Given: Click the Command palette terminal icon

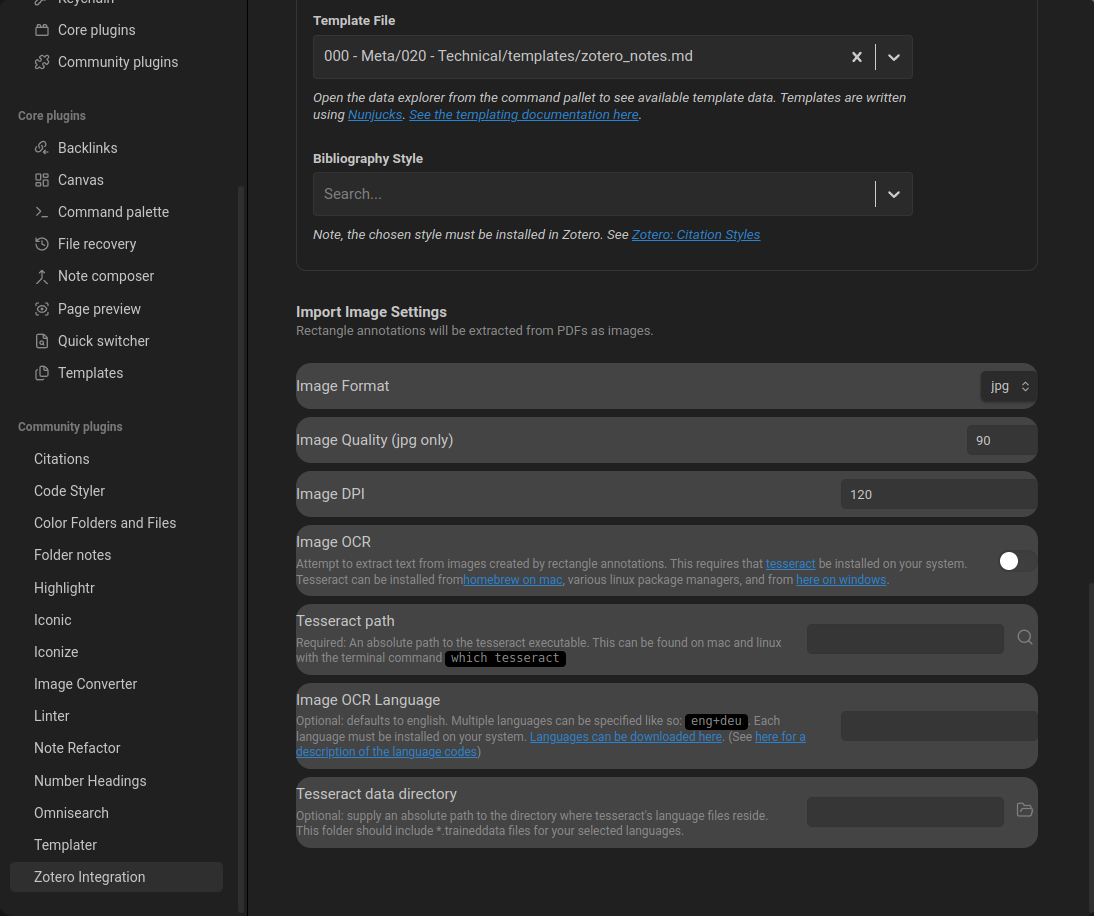Looking at the screenshot, I should point(42,212).
